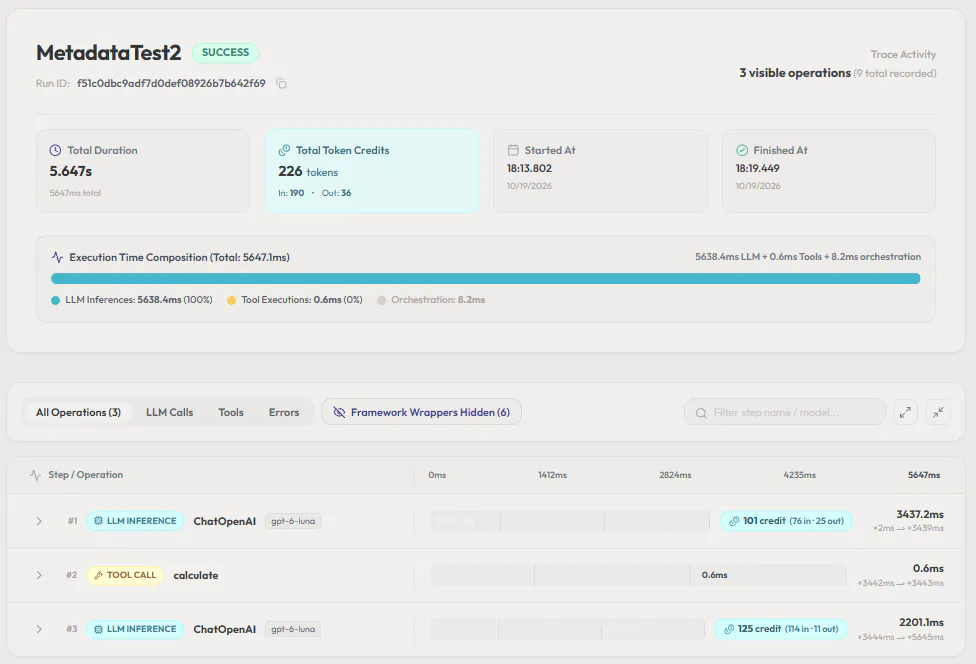Click the 3437.2ms duration value
976x664 pixels.
tap(920, 514)
